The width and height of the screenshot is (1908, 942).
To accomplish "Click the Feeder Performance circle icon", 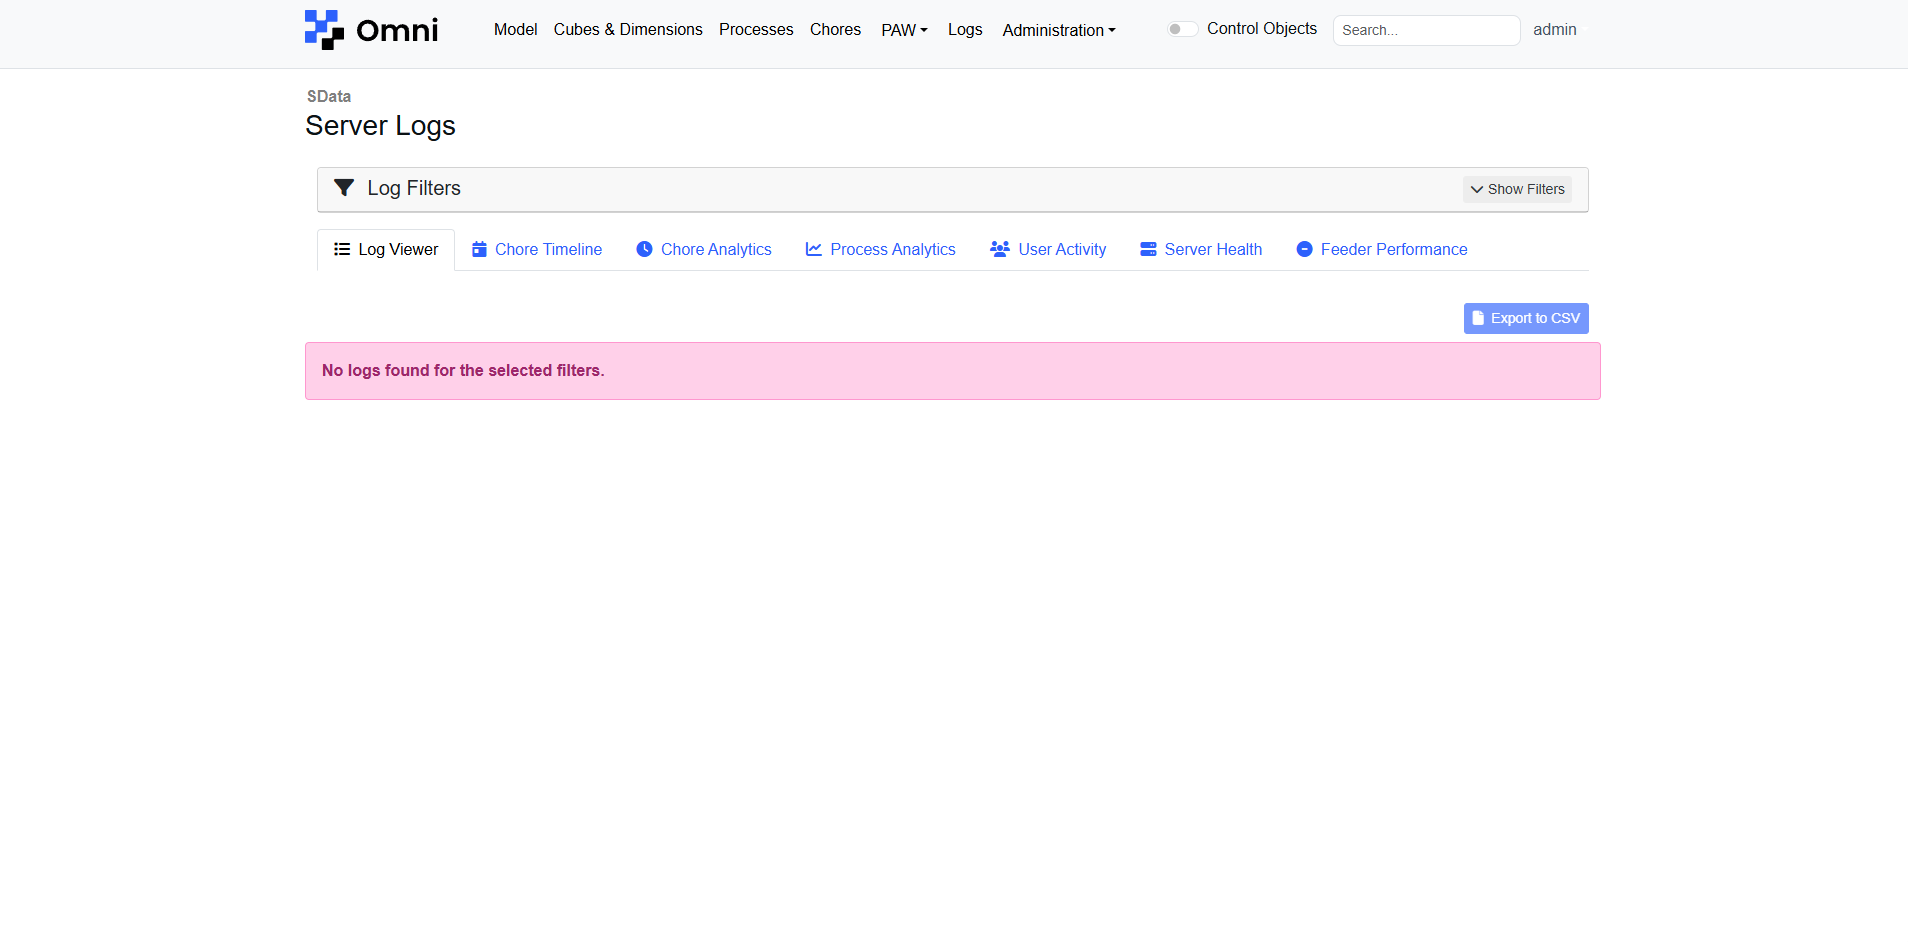I will pos(1305,249).
